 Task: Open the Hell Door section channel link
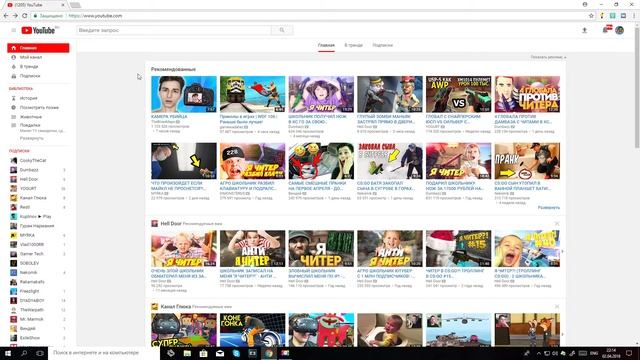point(171,224)
